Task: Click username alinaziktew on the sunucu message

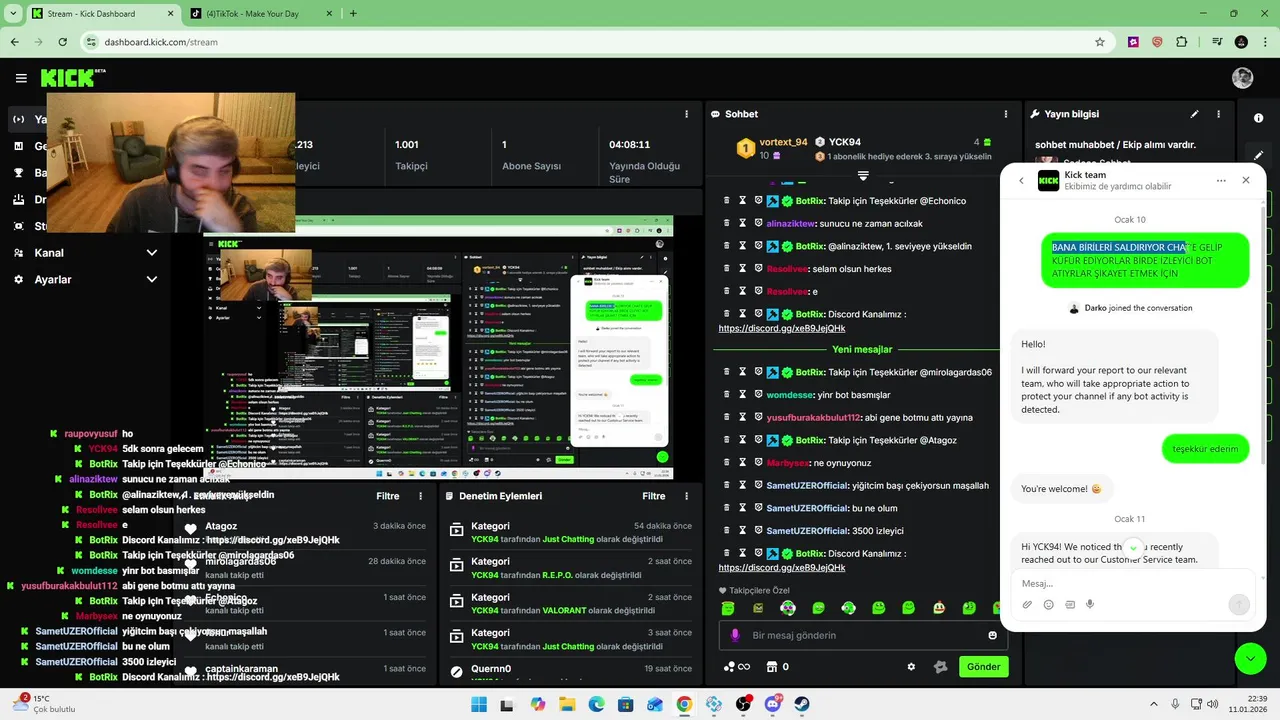Action: coord(791,223)
